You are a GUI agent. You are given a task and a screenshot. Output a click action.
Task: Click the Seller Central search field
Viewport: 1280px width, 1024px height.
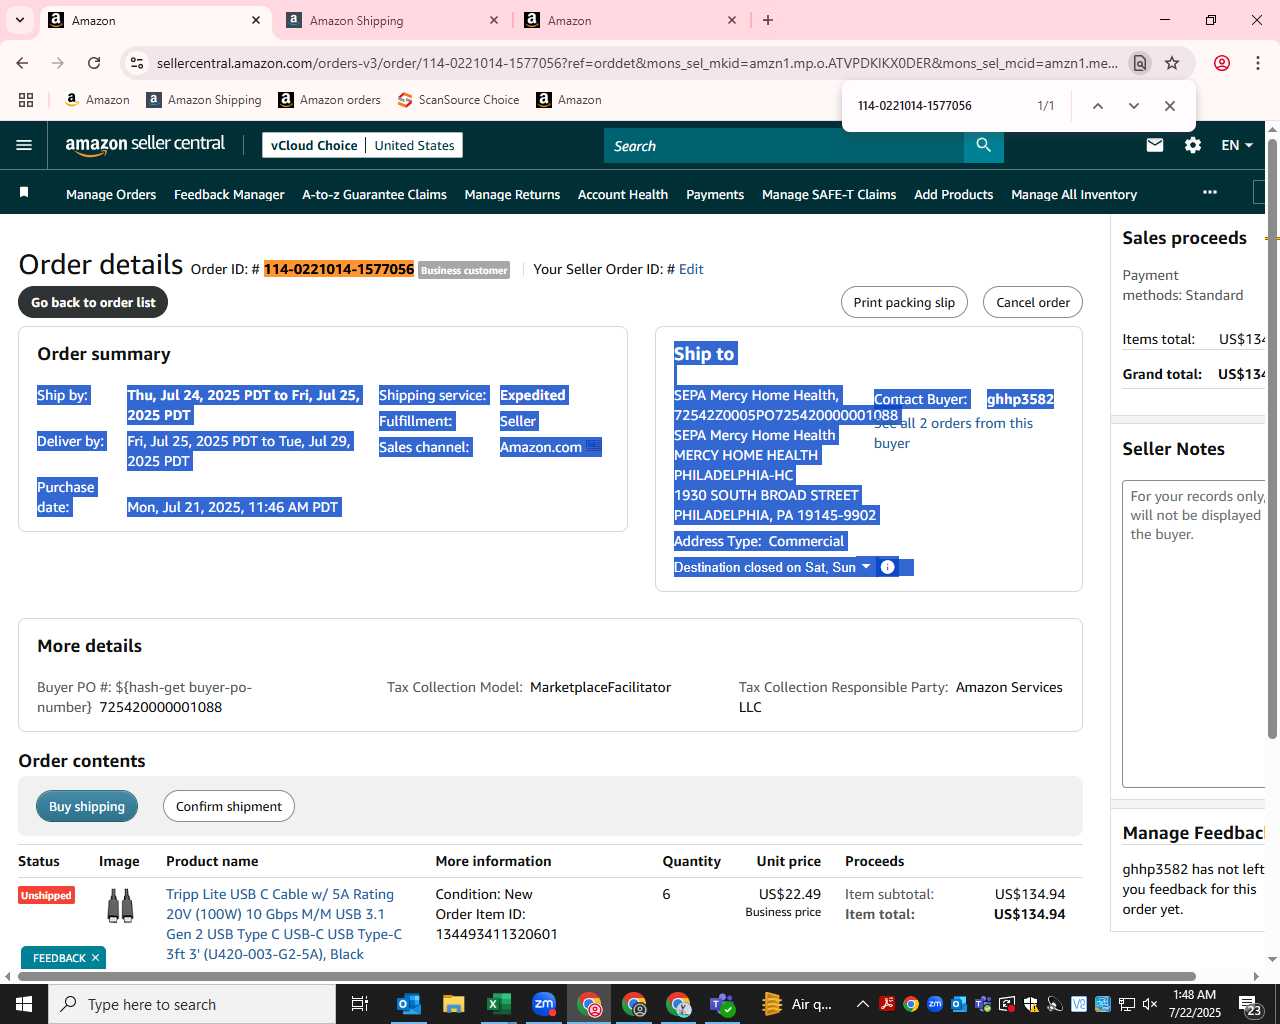point(784,145)
